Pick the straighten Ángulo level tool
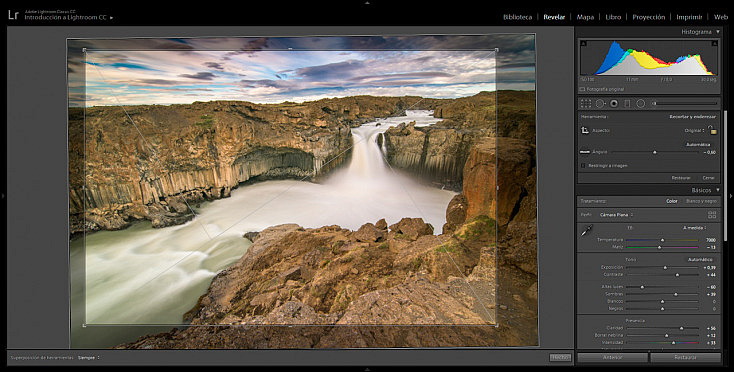Image resolution: width=734 pixels, height=372 pixels. click(x=585, y=152)
